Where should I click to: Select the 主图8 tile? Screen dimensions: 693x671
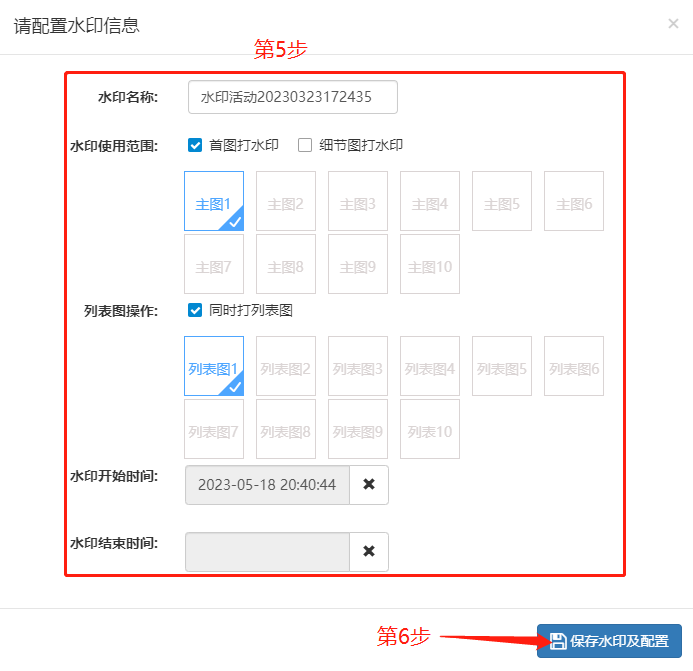pyautogui.click(x=286, y=265)
